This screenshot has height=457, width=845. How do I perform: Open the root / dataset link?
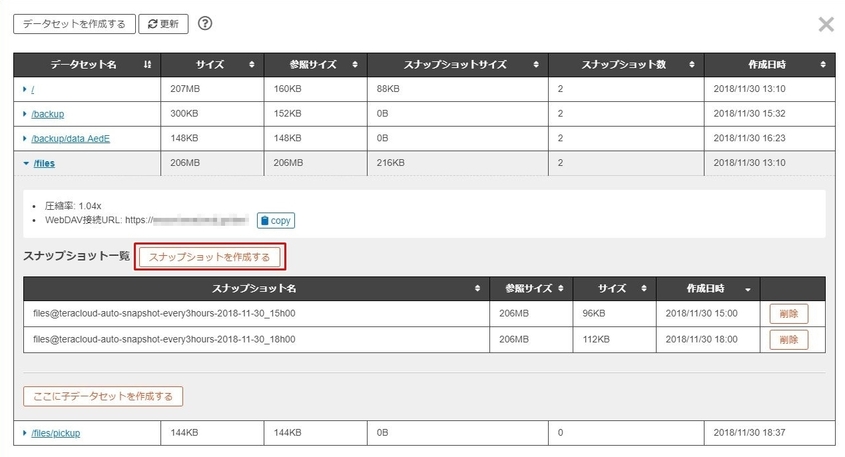[35, 89]
